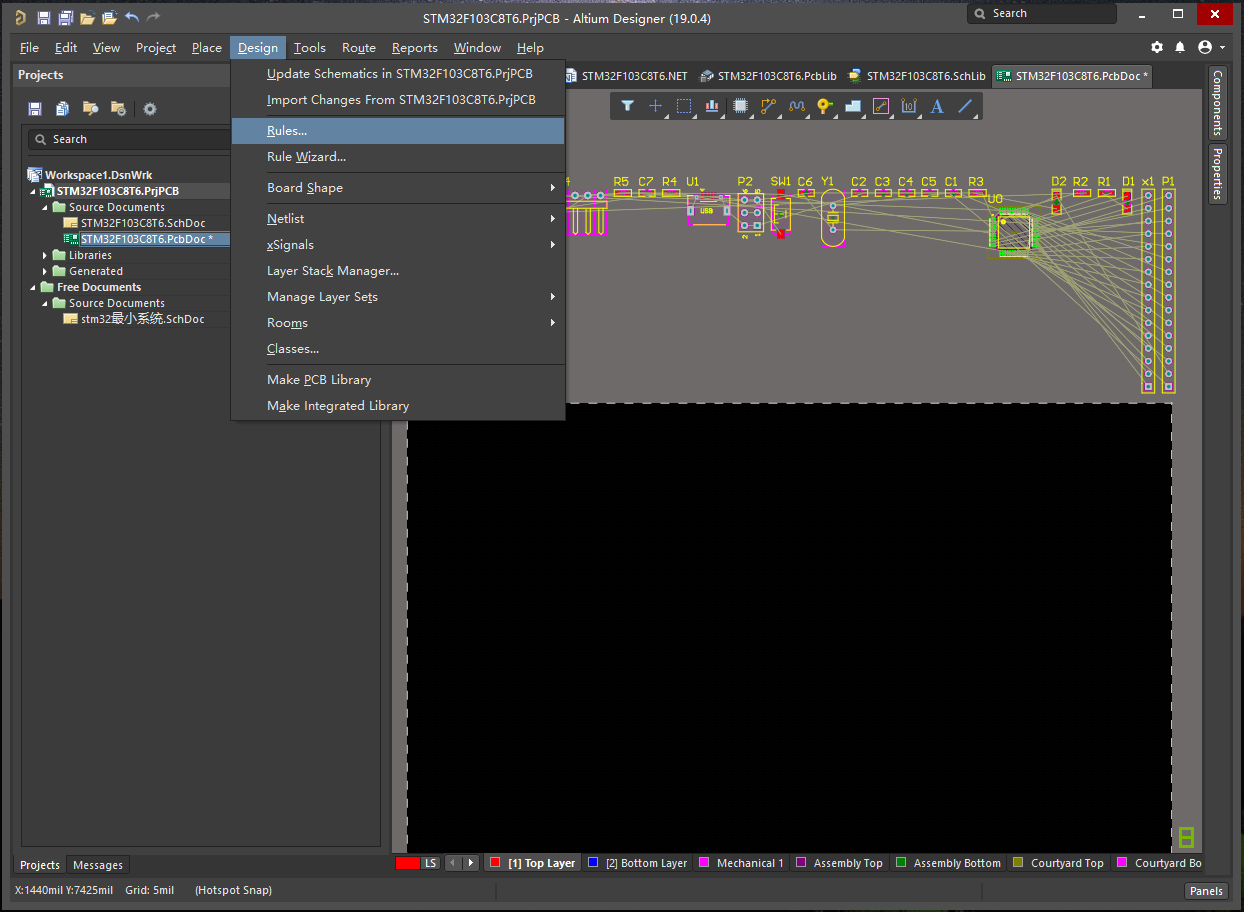Open Rooms submenu
Viewport: 1244px width, 912px height.
click(398, 323)
